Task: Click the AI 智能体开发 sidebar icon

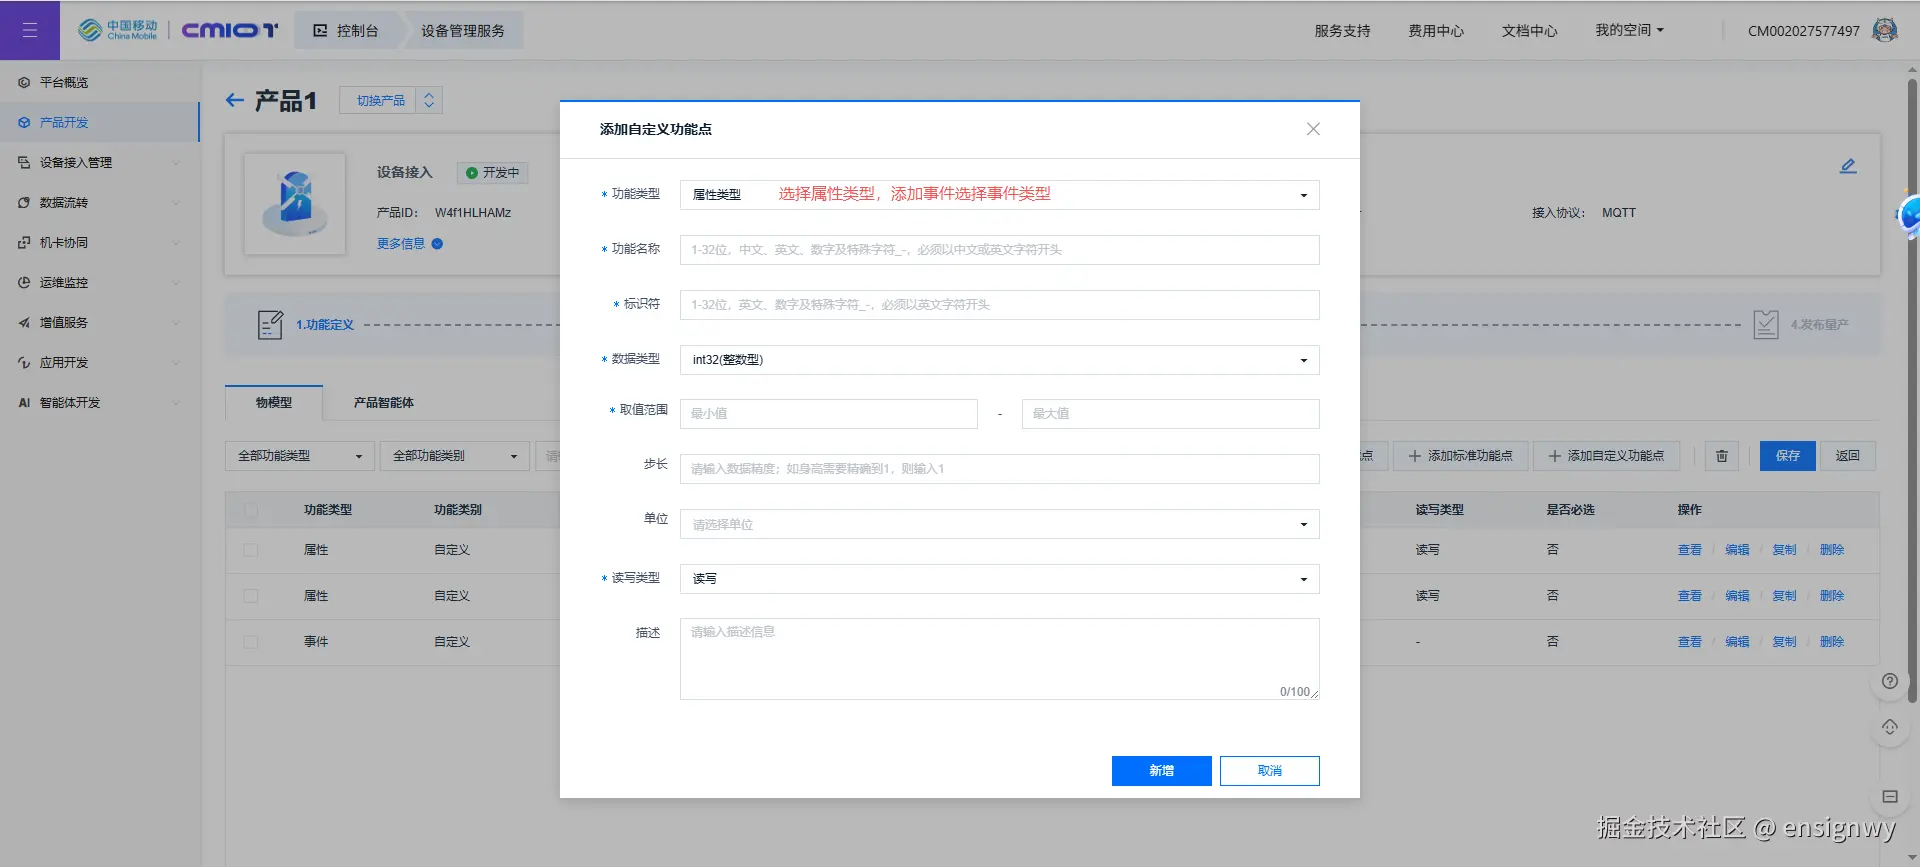Action: coord(24,403)
